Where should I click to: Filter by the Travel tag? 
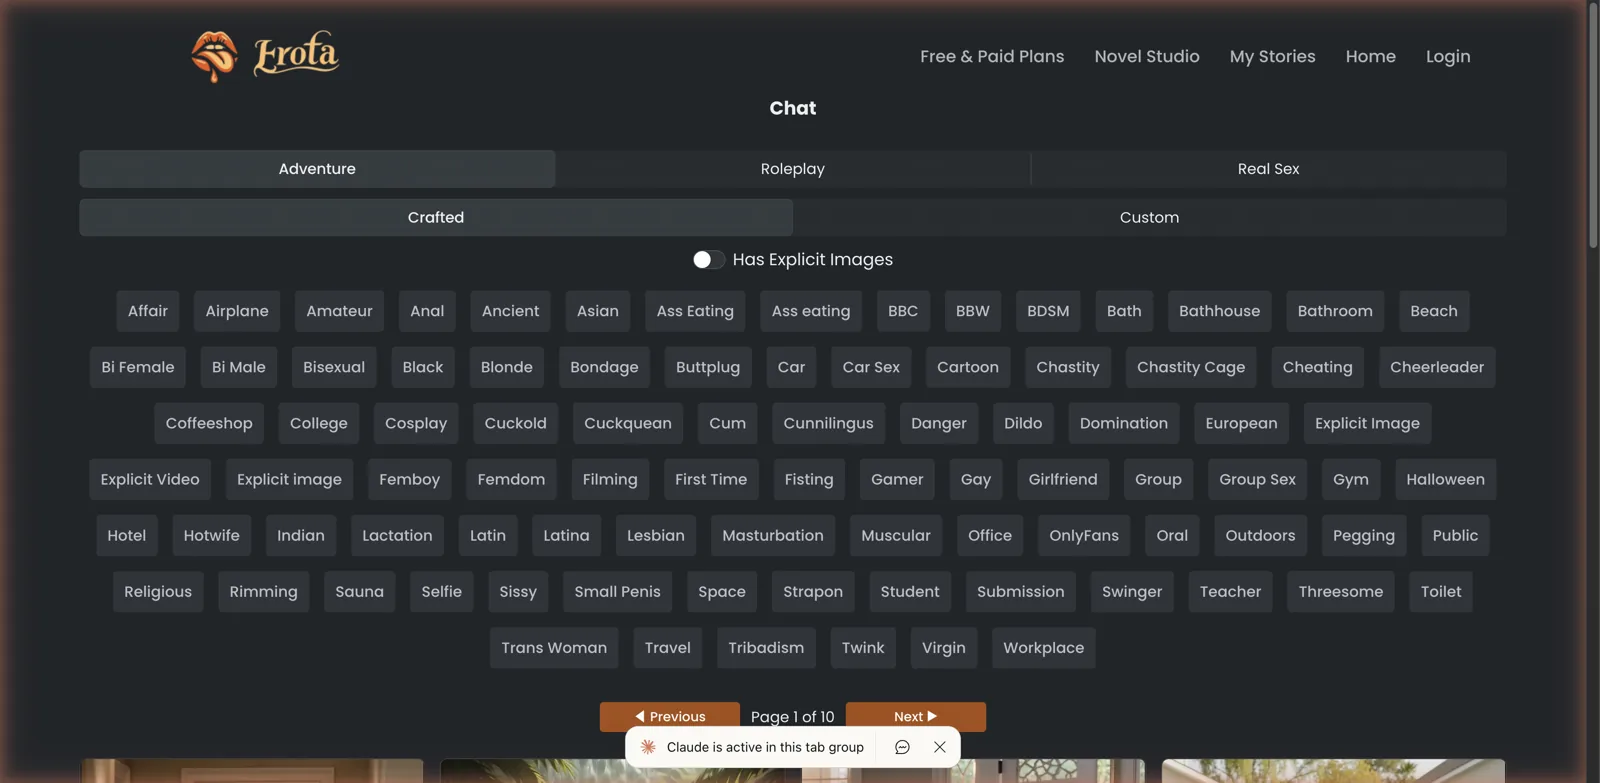coord(667,647)
